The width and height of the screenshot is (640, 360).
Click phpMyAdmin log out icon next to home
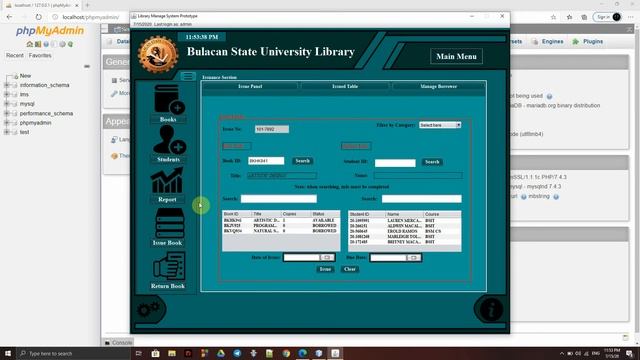click(x=38, y=44)
